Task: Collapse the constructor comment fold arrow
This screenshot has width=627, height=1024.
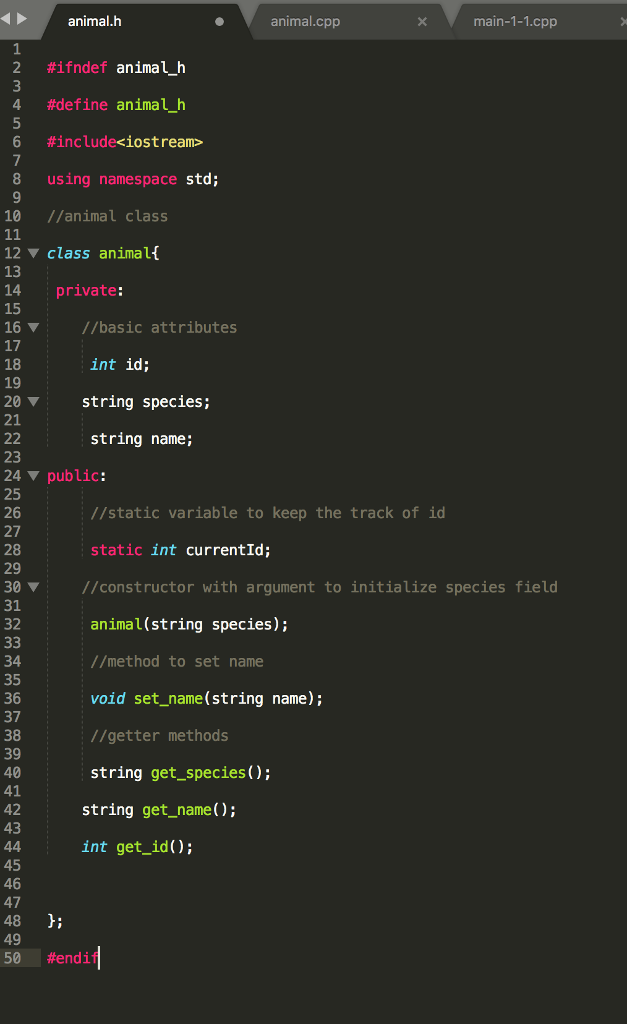Action: pyautogui.click(x=33, y=587)
